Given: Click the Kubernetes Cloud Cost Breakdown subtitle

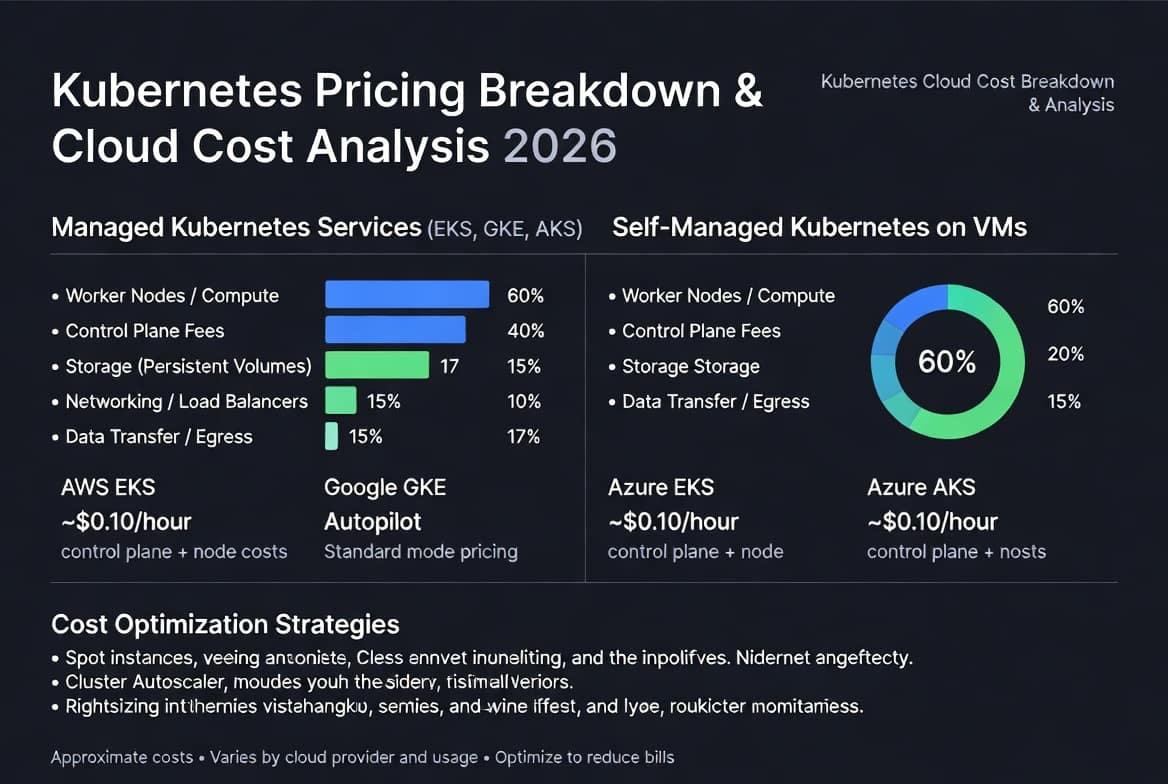Looking at the screenshot, I should [x=968, y=92].
